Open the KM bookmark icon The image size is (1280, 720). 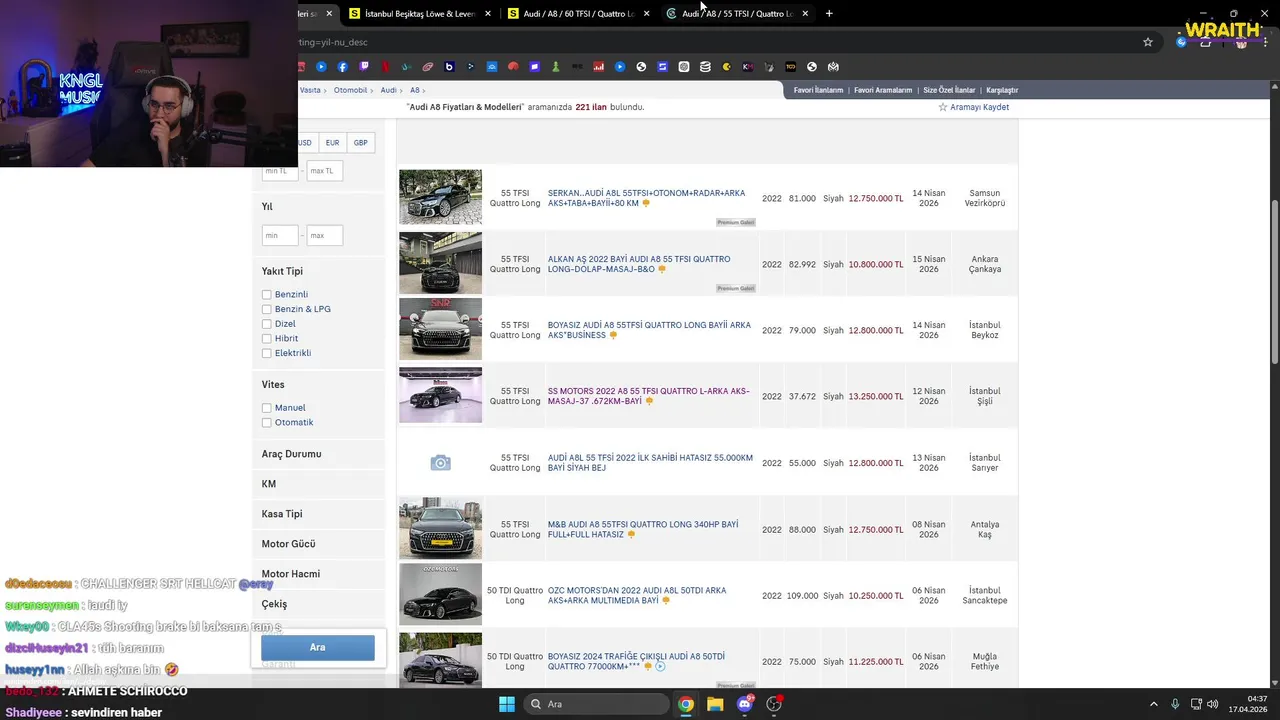pyautogui.click(x=748, y=67)
